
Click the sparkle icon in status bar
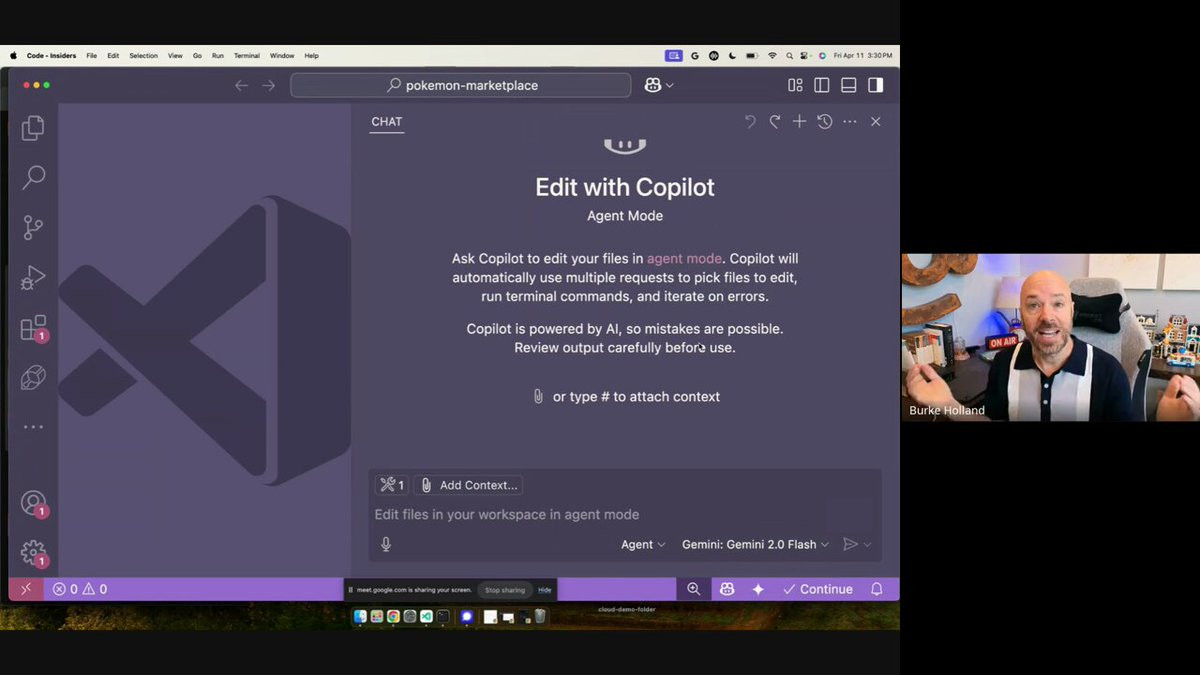point(758,589)
